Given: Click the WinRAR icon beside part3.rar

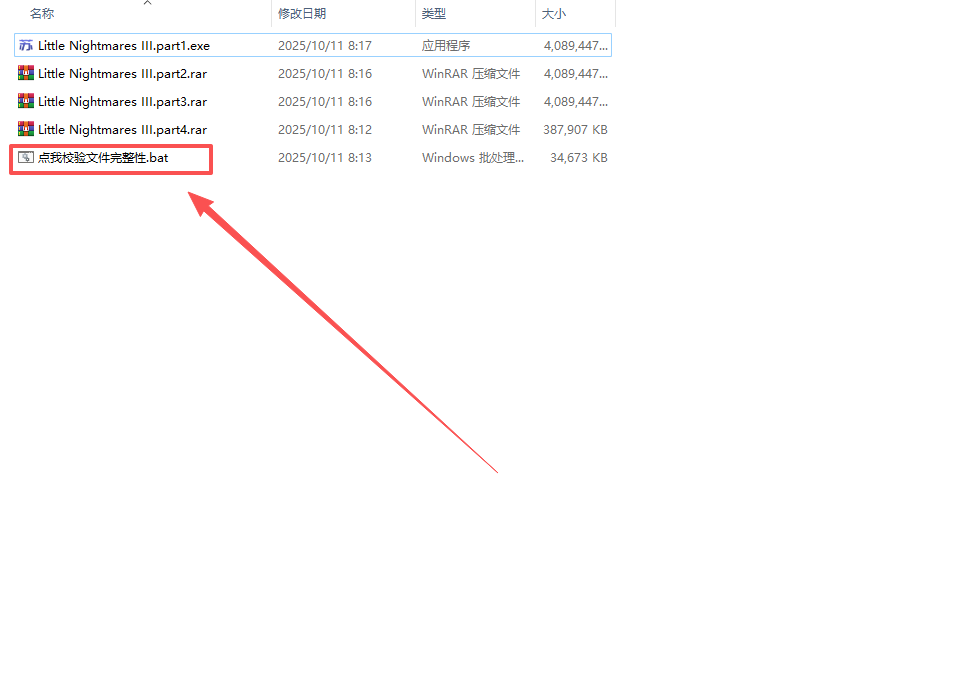Looking at the screenshot, I should tap(26, 101).
